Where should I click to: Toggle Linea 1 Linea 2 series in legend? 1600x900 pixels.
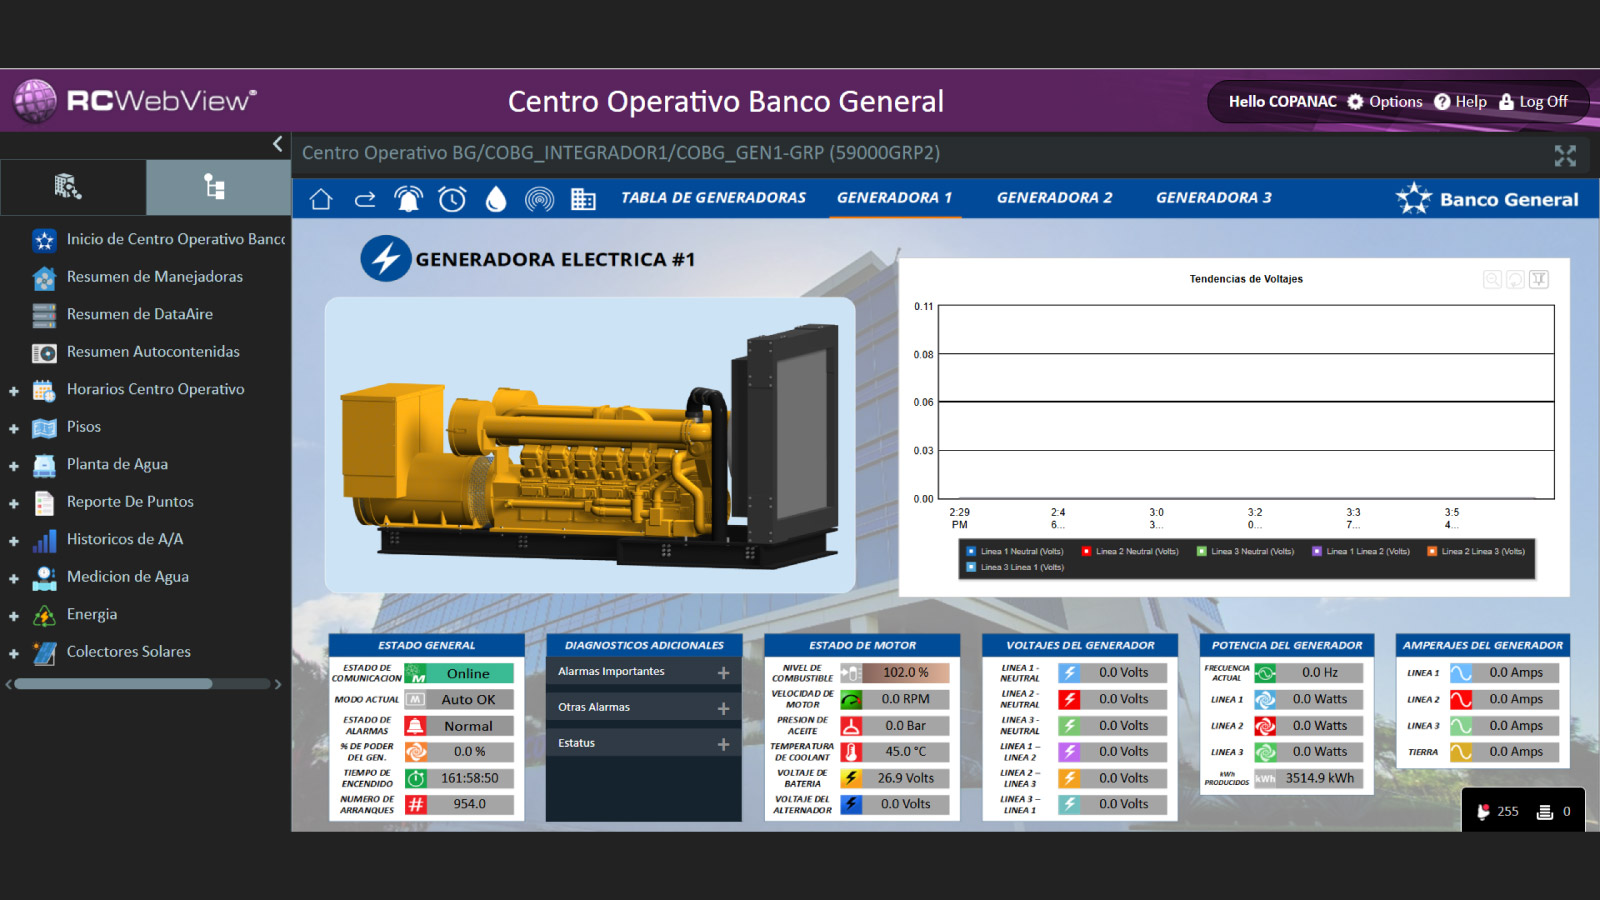pyautogui.click(x=1360, y=551)
